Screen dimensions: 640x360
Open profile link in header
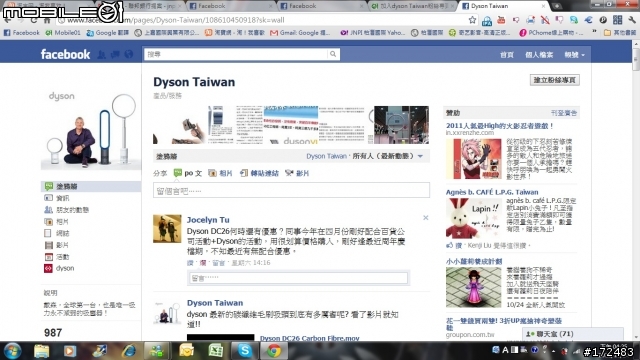539,55
